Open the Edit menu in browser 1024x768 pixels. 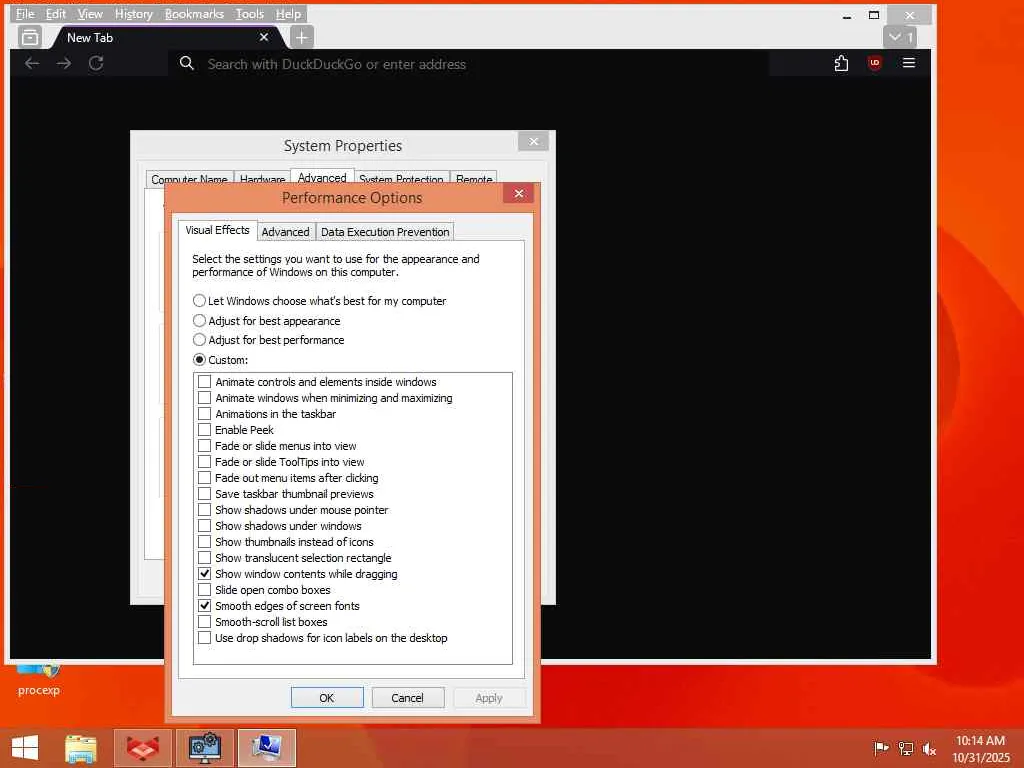(x=56, y=14)
